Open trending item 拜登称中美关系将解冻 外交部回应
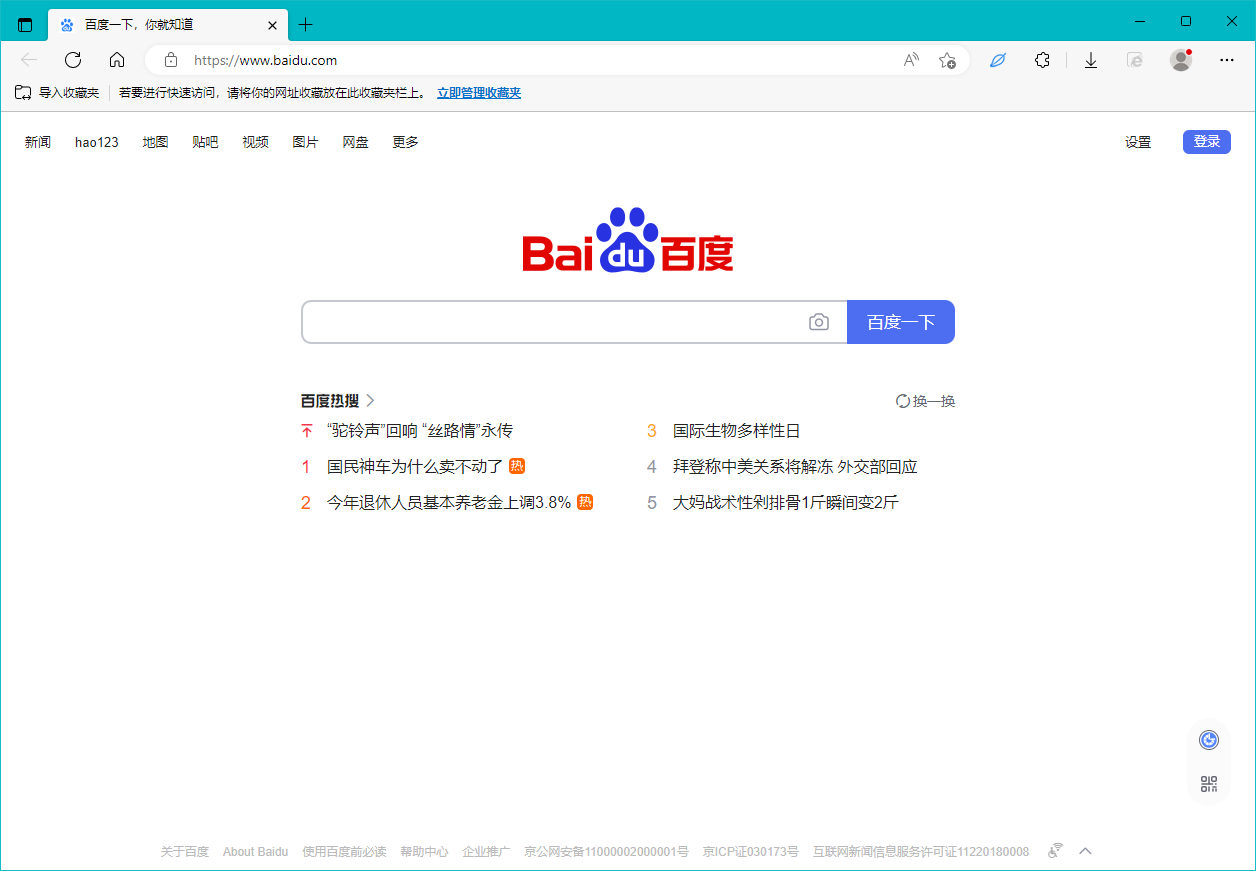Image resolution: width=1256 pixels, height=871 pixels. 795,467
